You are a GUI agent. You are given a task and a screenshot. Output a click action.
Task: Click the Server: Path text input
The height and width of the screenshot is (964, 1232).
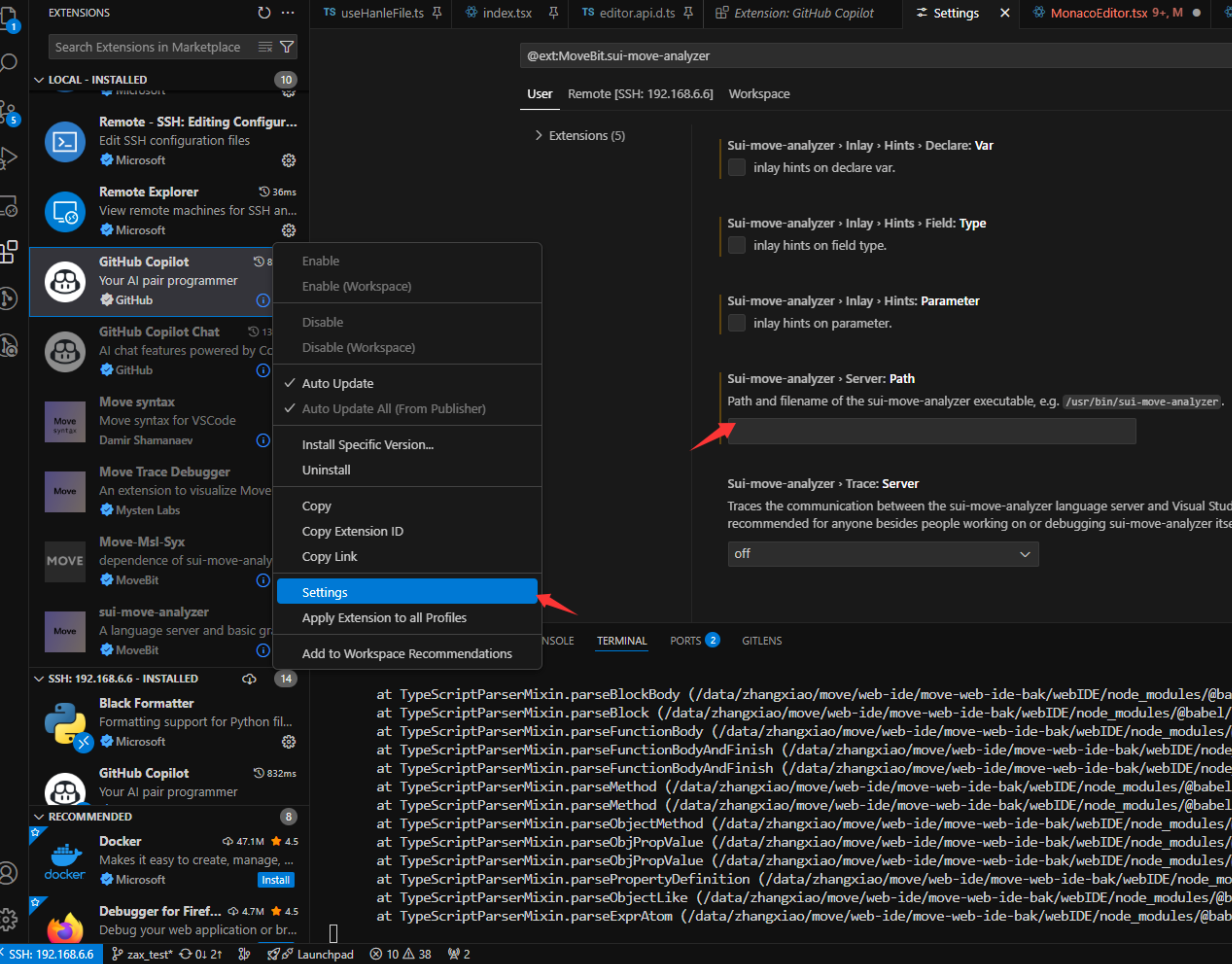pyautogui.click(x=932, y=431)
